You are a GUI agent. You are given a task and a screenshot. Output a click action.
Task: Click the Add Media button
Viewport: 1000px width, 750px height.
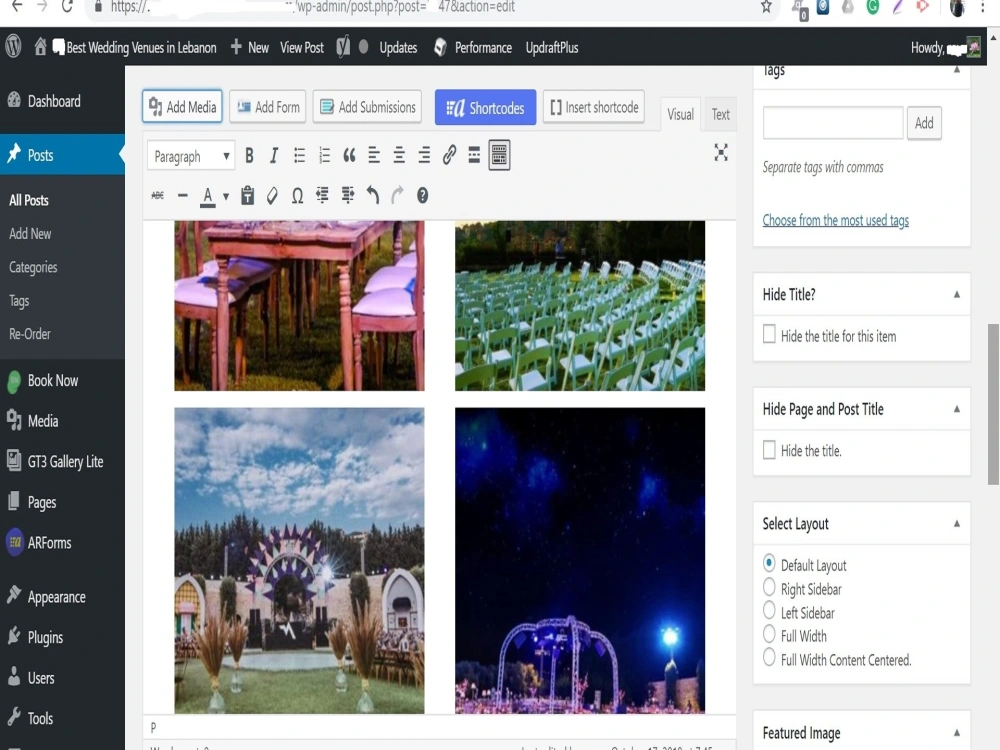(182, 107)
